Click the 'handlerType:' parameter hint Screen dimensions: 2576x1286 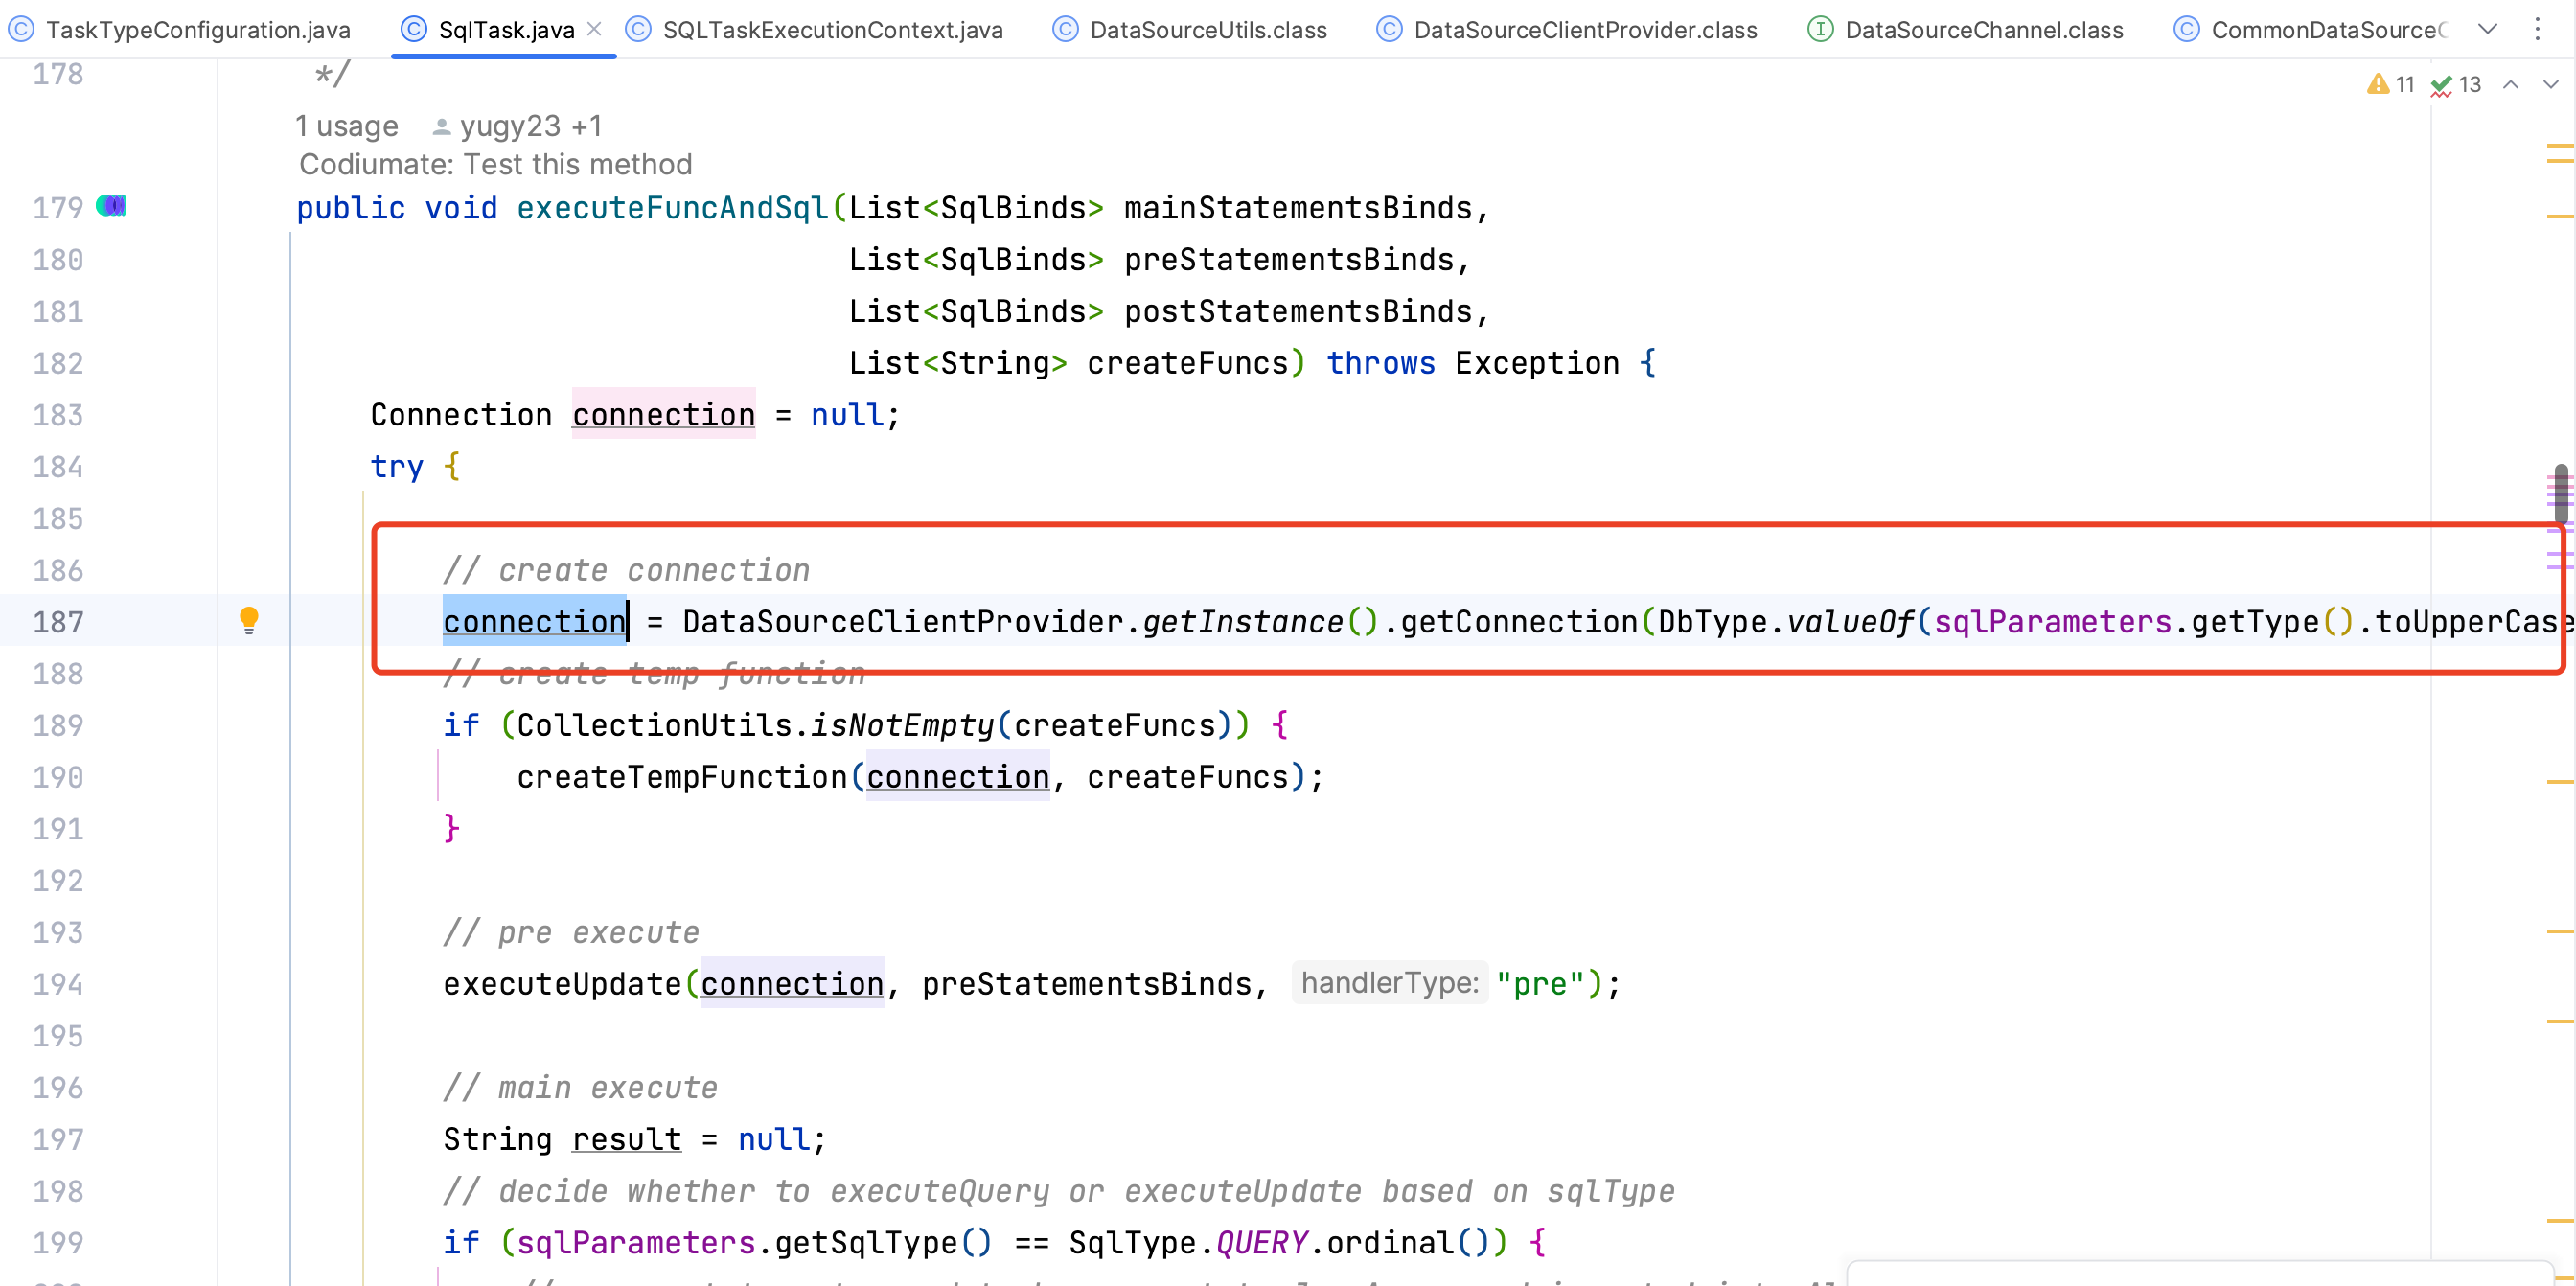[1390, 983]
